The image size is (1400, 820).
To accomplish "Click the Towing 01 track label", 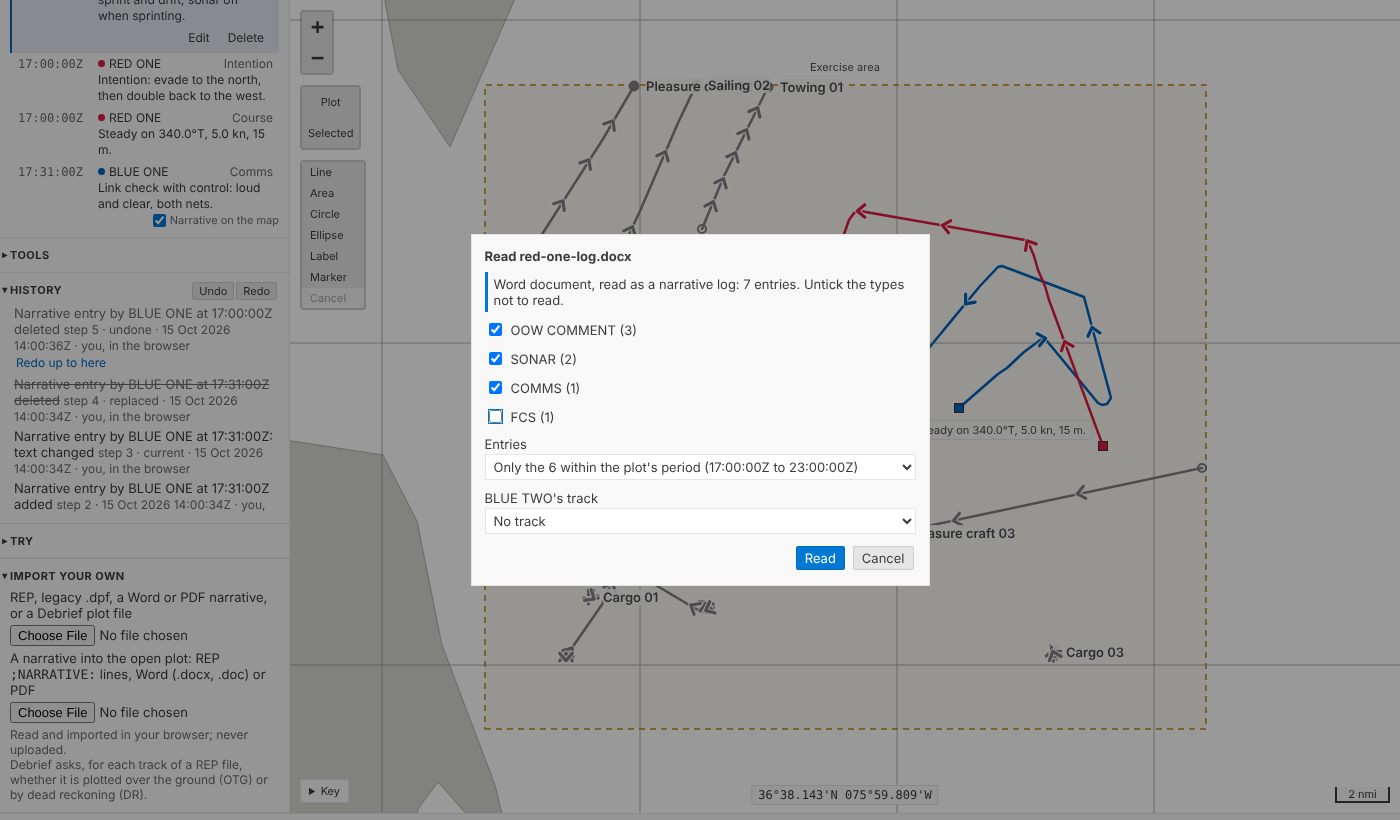I will coord(811,87).
